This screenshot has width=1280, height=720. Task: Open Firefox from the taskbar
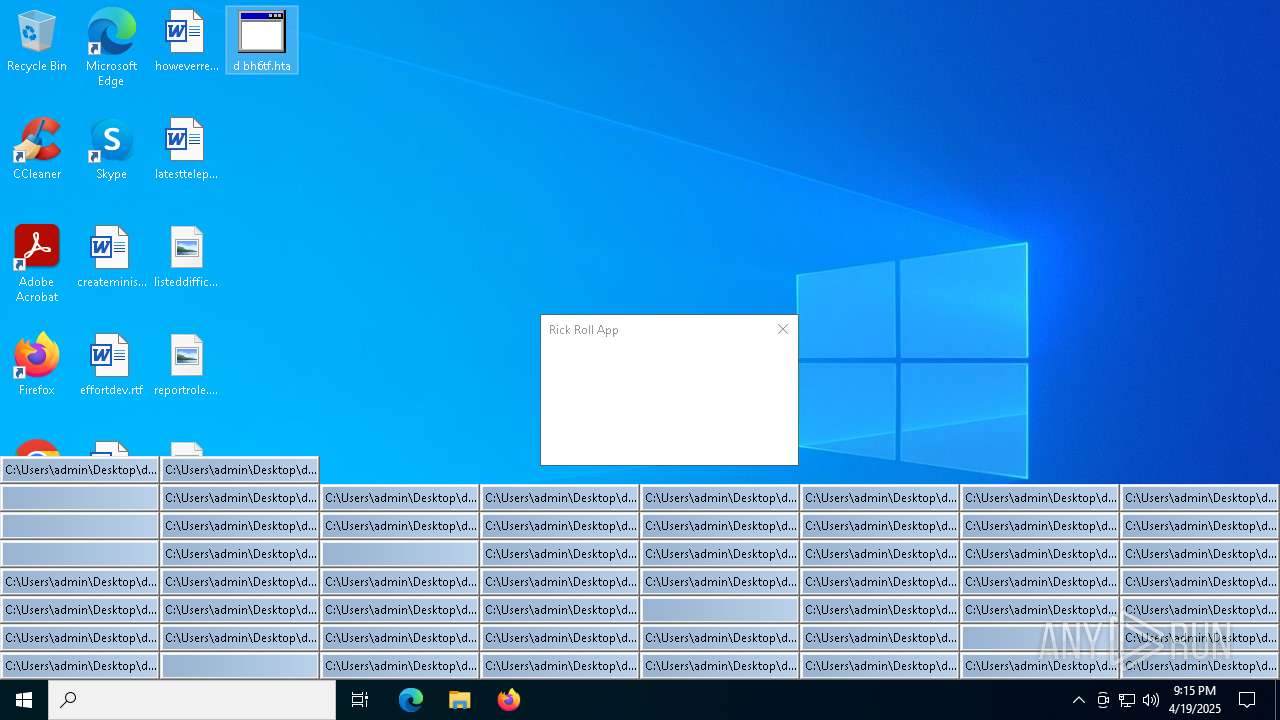pyautogui.click(x=509, y=700)
